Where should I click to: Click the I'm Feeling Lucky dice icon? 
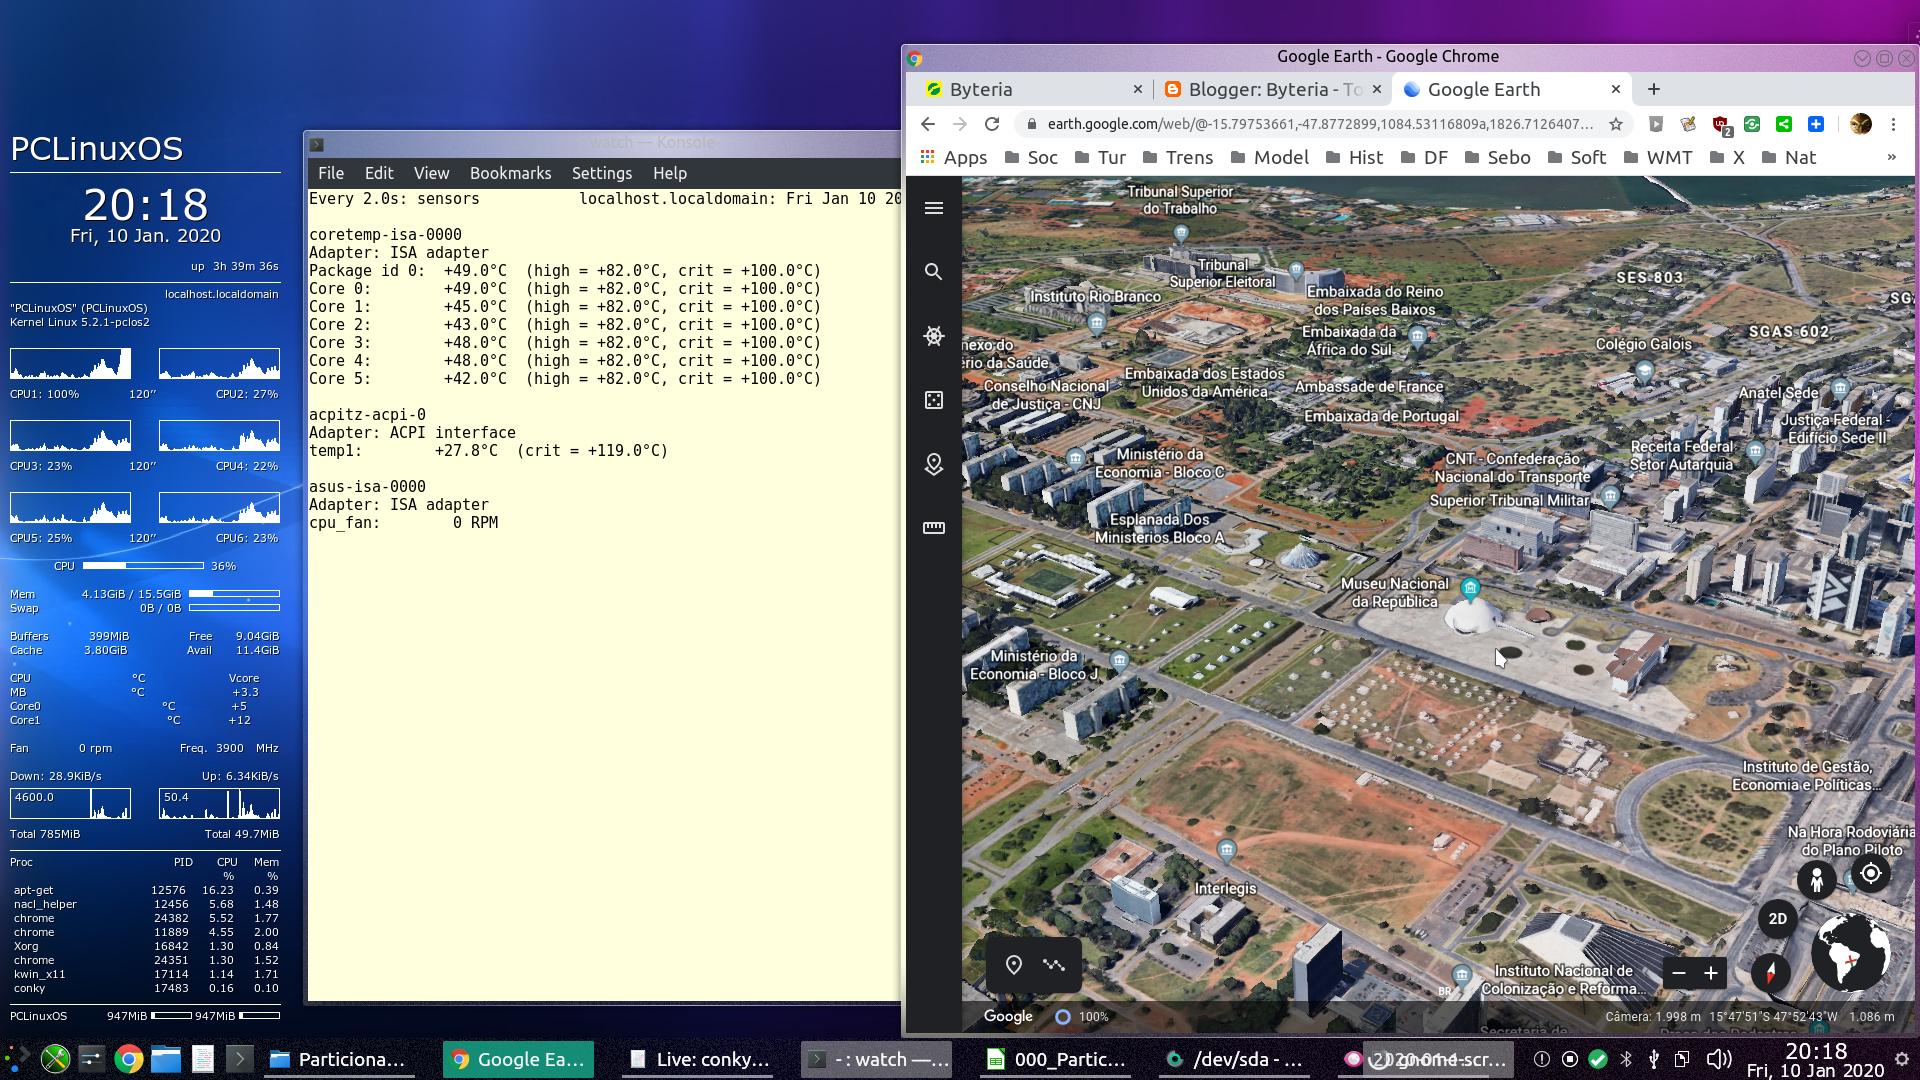[x=934, y=400]
